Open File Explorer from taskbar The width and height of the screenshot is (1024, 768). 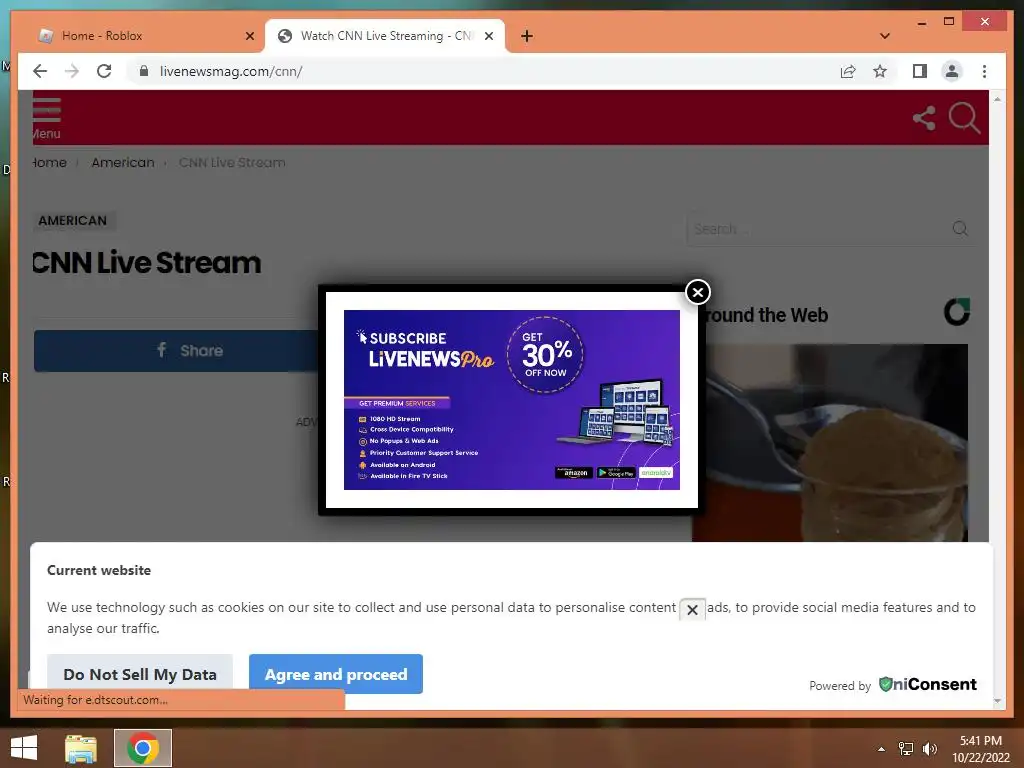pos(81,748)
